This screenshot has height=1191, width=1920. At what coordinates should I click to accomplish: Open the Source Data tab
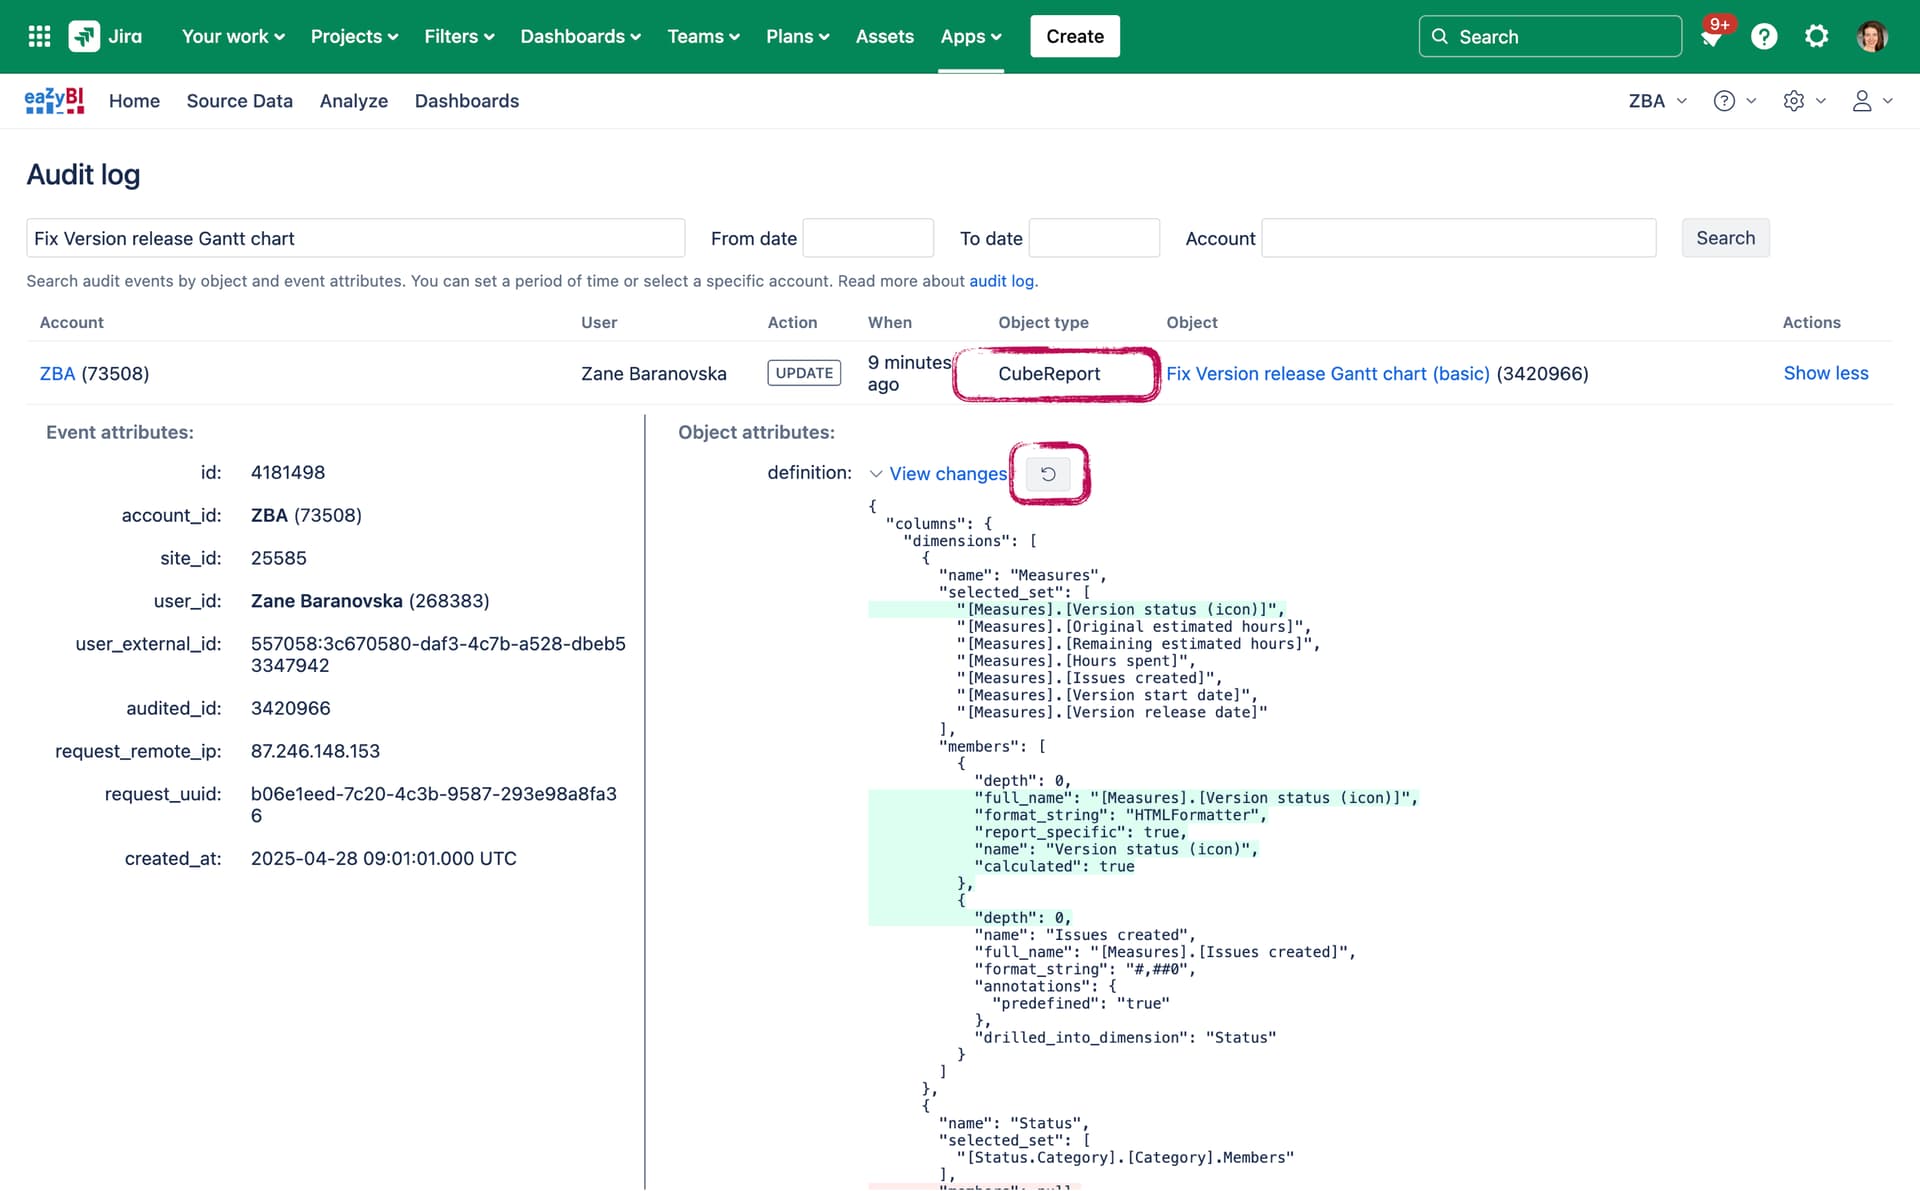[239, 101]
